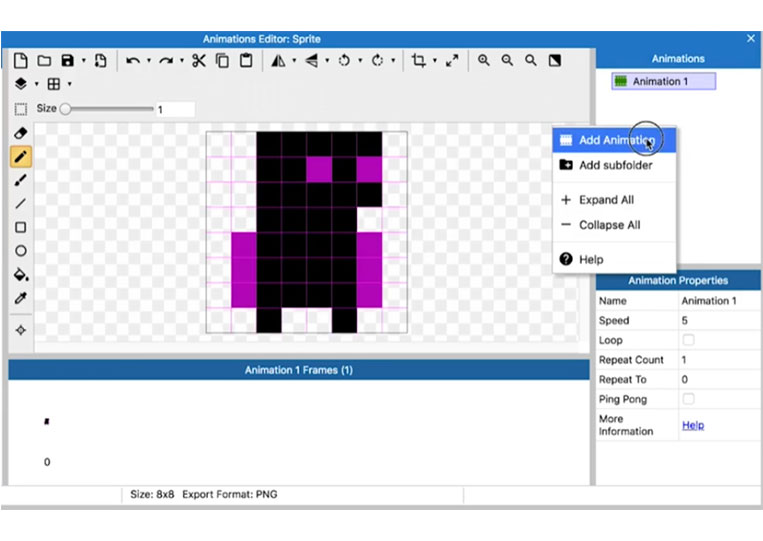Viewport: 763px width, 541px height.
Task: Select the Ellipse shape tool
Action: click(x=20, y=251)
